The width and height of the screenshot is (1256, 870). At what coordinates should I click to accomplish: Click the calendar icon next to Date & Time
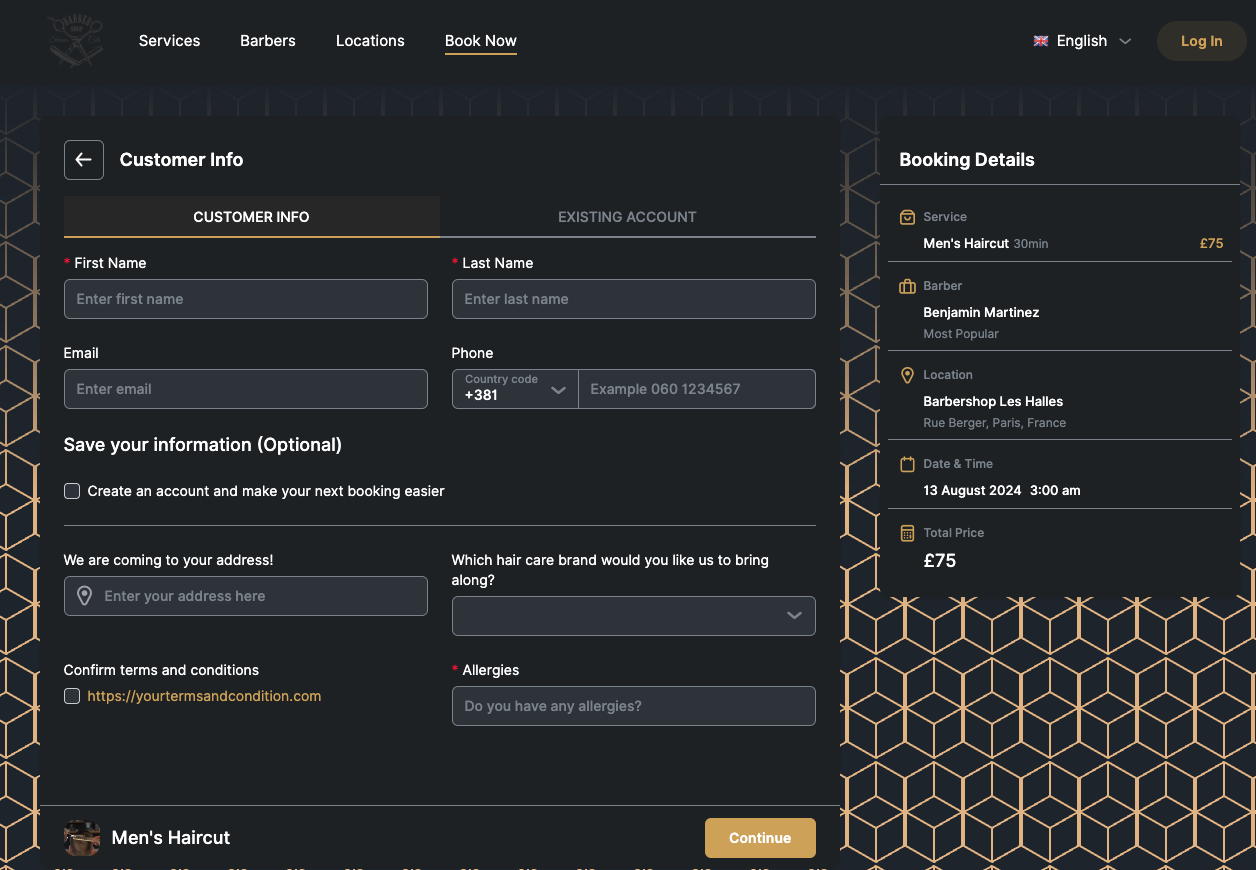[x=907, y=464]
